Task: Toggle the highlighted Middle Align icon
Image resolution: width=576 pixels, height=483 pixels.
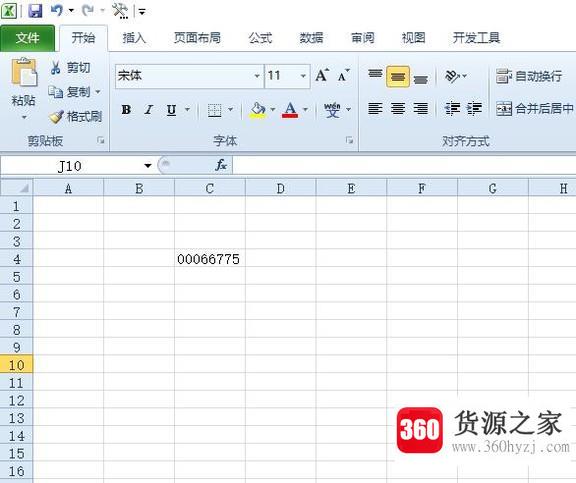Action: point(398,76)
